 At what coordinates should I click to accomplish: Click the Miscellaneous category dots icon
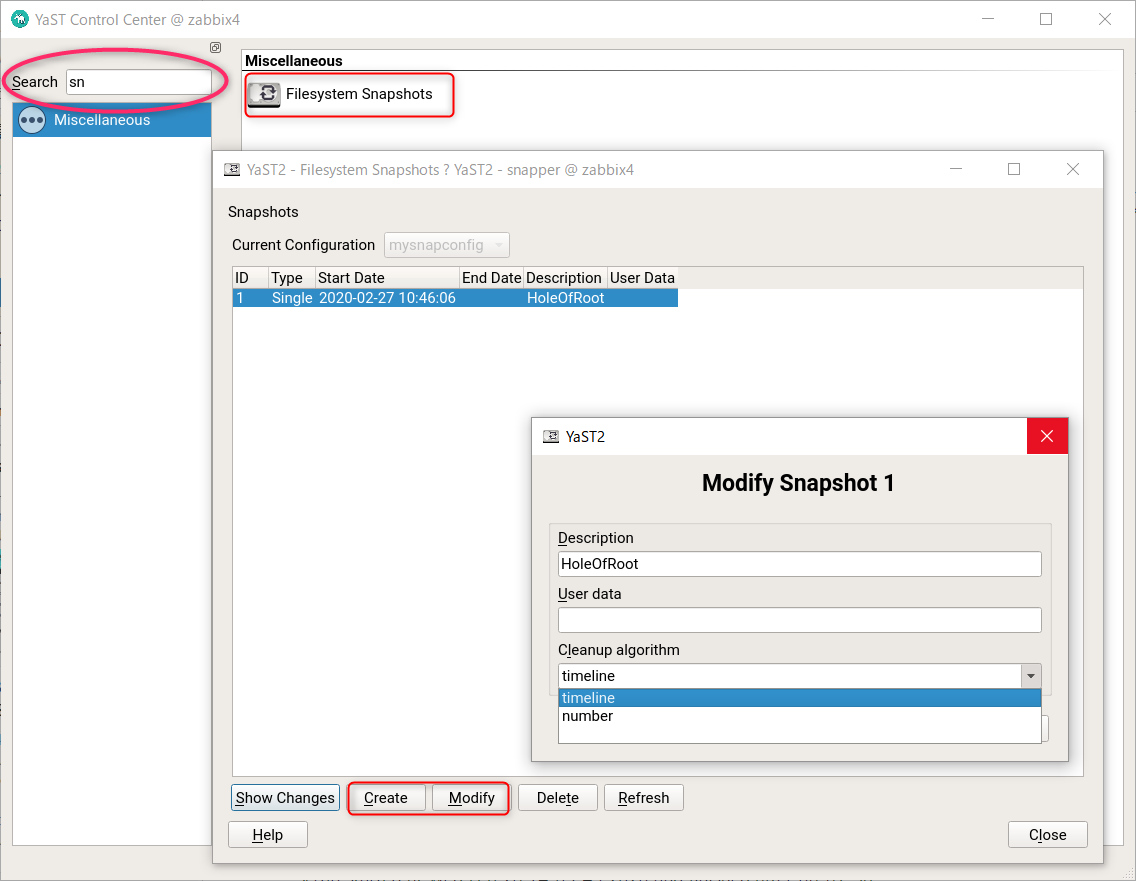pos(32,120)
